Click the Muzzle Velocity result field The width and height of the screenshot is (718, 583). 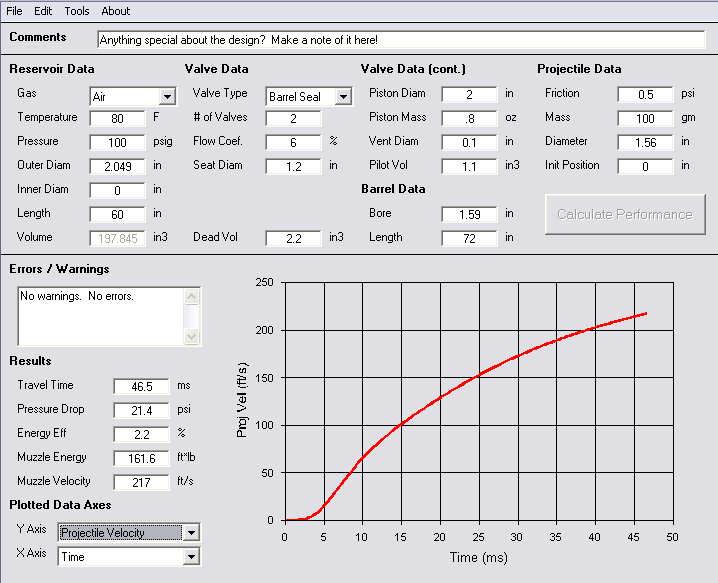tap(141, 482)
